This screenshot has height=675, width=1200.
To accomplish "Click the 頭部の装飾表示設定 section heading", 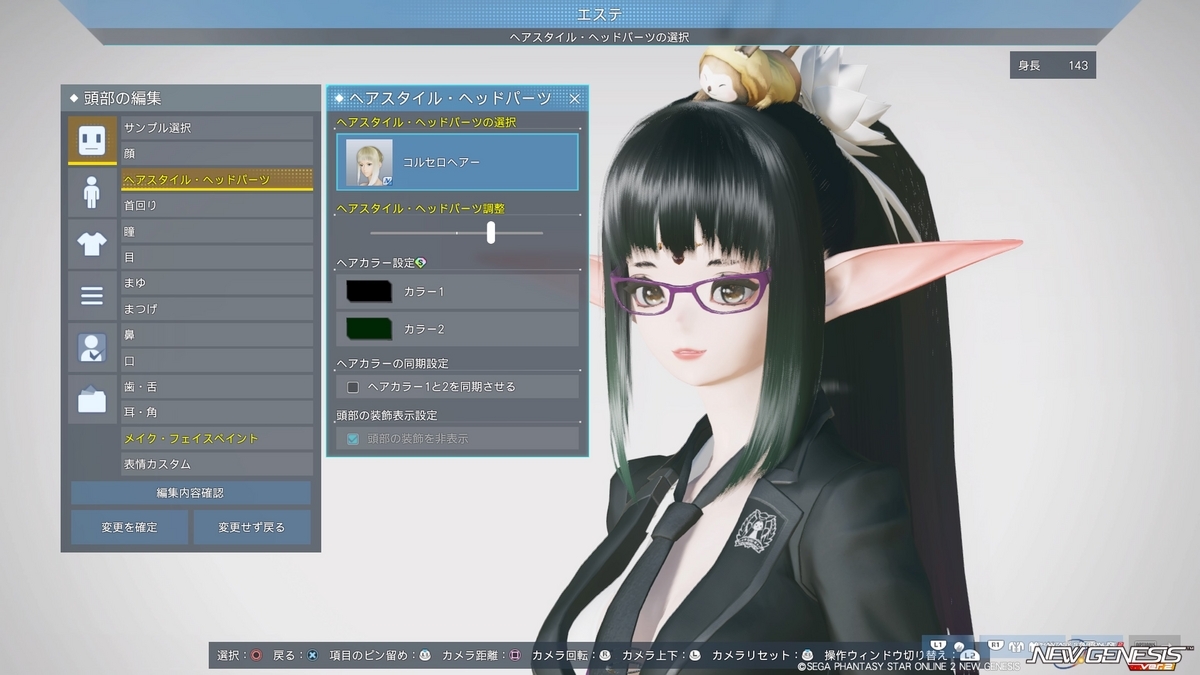I will [x=387, y=415].
